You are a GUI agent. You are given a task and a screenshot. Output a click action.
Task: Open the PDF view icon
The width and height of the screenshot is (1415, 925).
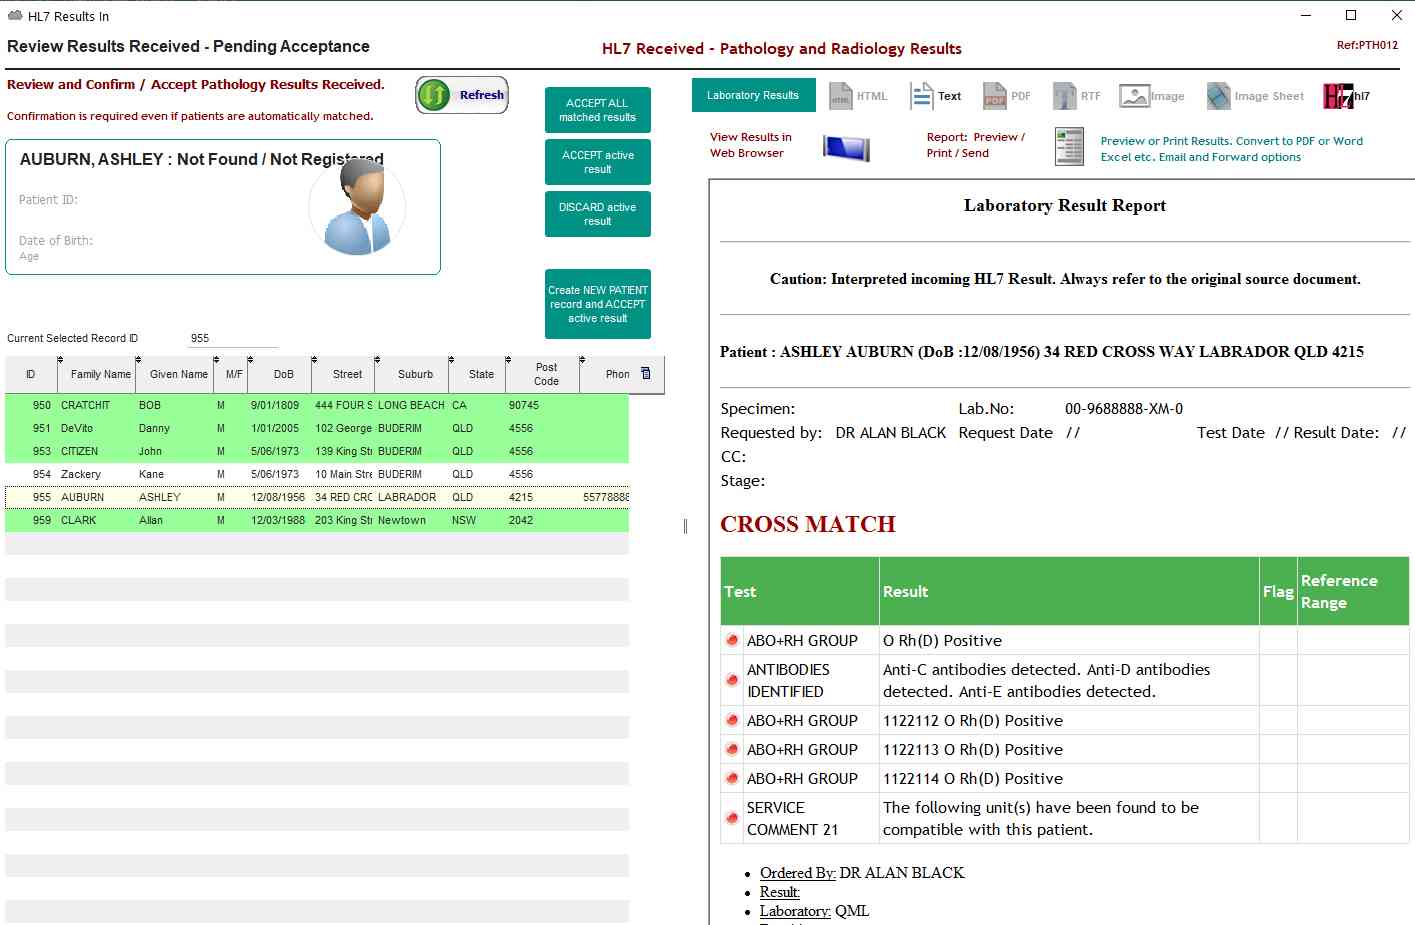click(x=1007, y=96)
